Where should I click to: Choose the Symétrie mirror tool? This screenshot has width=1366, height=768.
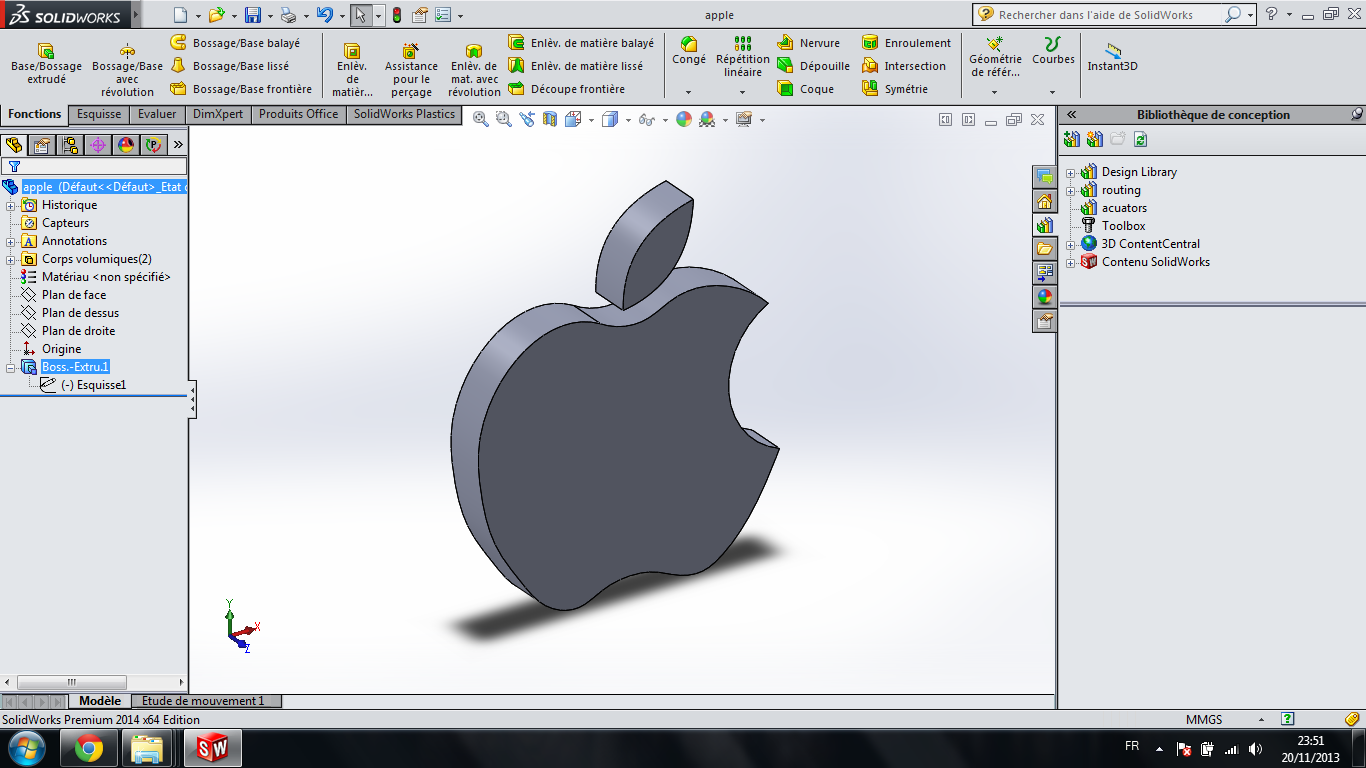[895, 89]
